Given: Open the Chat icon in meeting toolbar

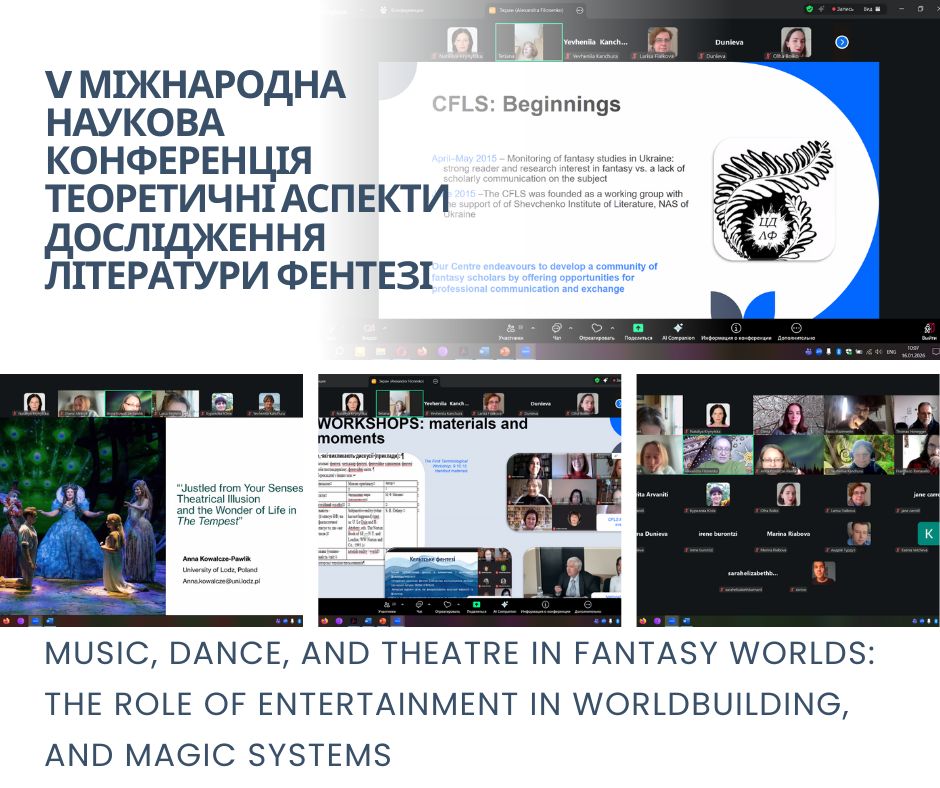Looking at the screenshot, I should point(557,328).
